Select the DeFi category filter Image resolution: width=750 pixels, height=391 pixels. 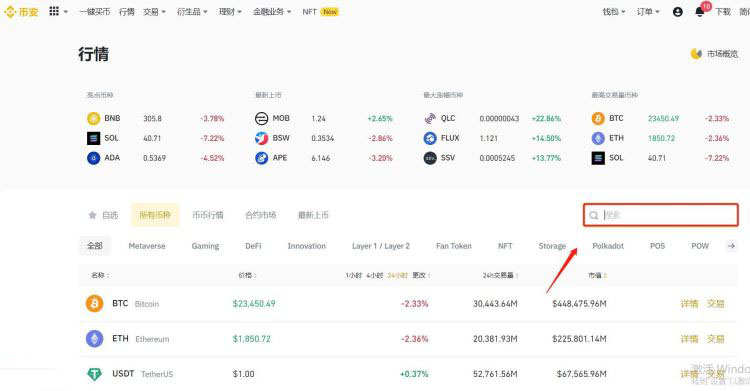coord(254,246)
